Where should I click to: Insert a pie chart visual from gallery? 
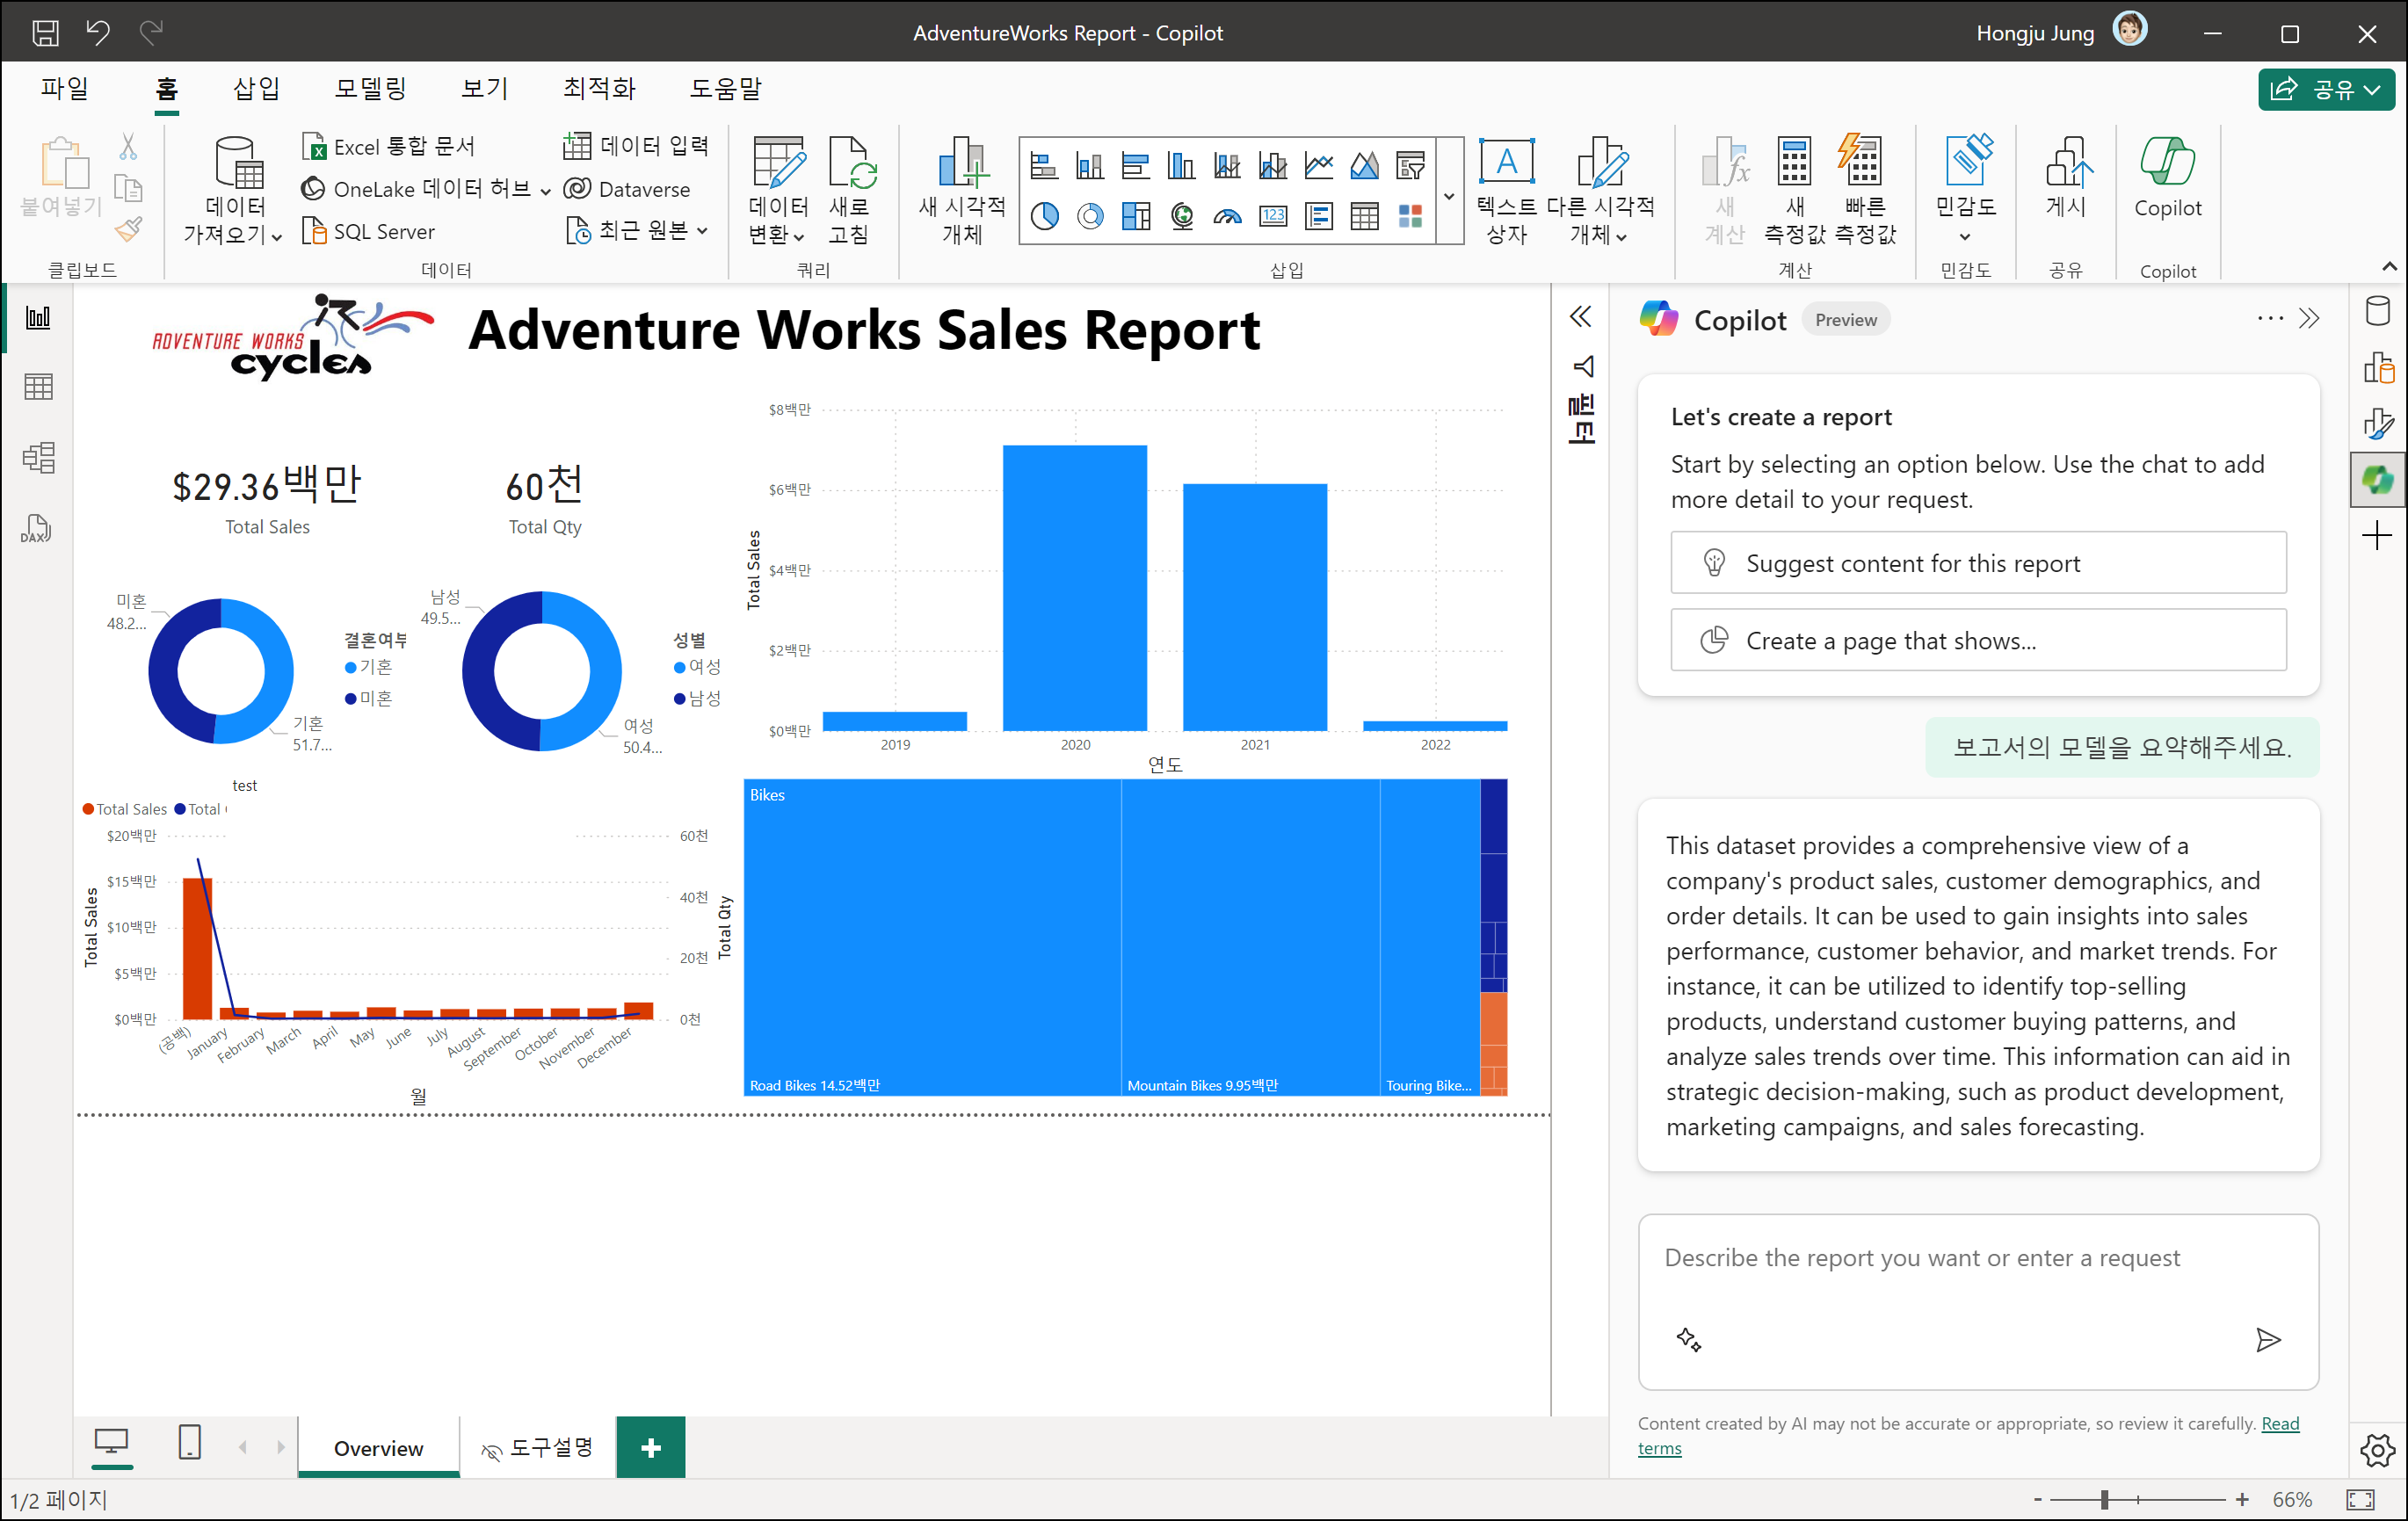[1044, 216]
